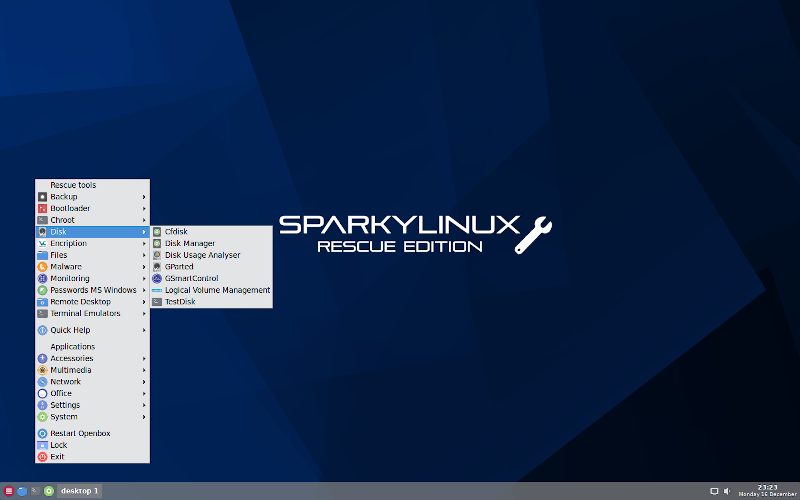Image resolution: width=800 pixels, height=500 pixels.
Task: Open Disk Usage Analyser
Action: pos(211,255)
